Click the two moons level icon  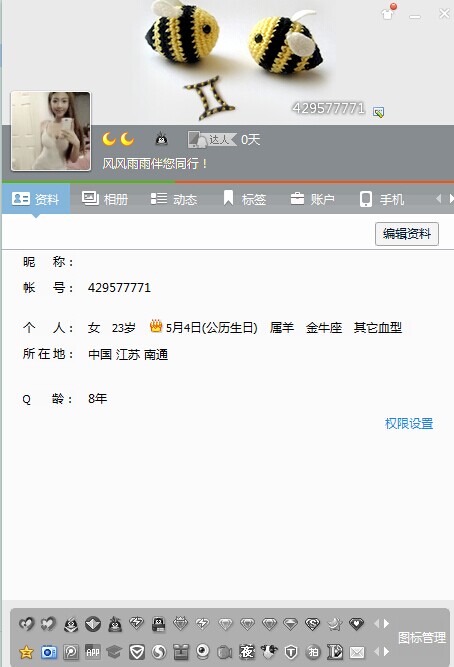(x=118, y=139)
